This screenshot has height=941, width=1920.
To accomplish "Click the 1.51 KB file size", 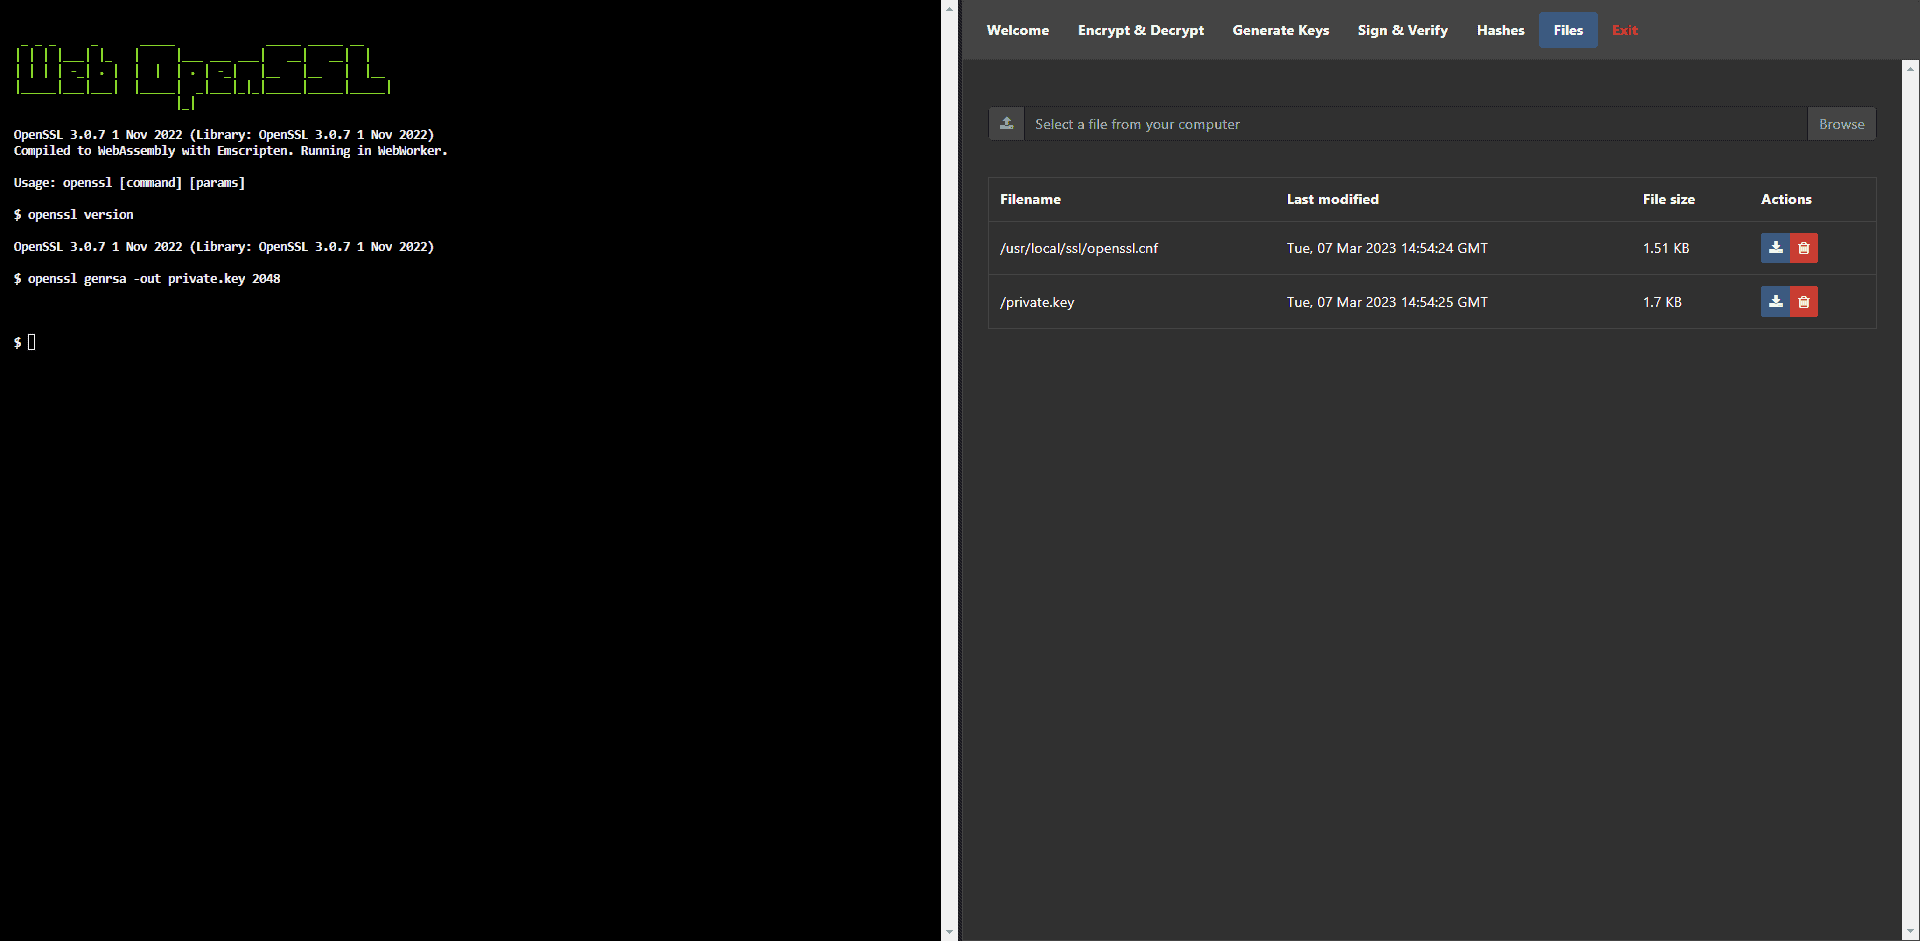I will pyautogui.click(x=1666, y=248).
